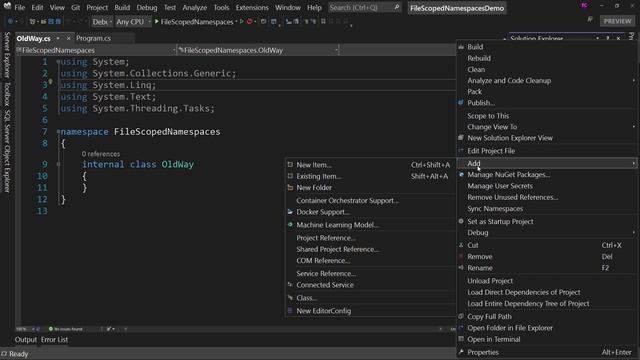Open the Extensions menu
The height and width of the screenshot is (360, 640).
pos(252,7)
